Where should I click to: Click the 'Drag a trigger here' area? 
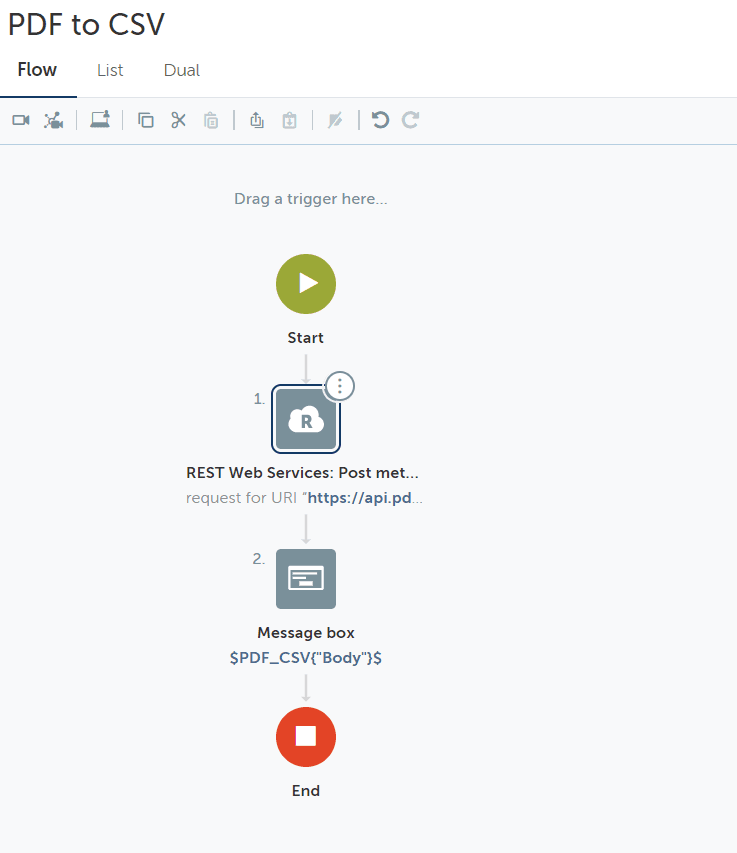tap(311, 199)
